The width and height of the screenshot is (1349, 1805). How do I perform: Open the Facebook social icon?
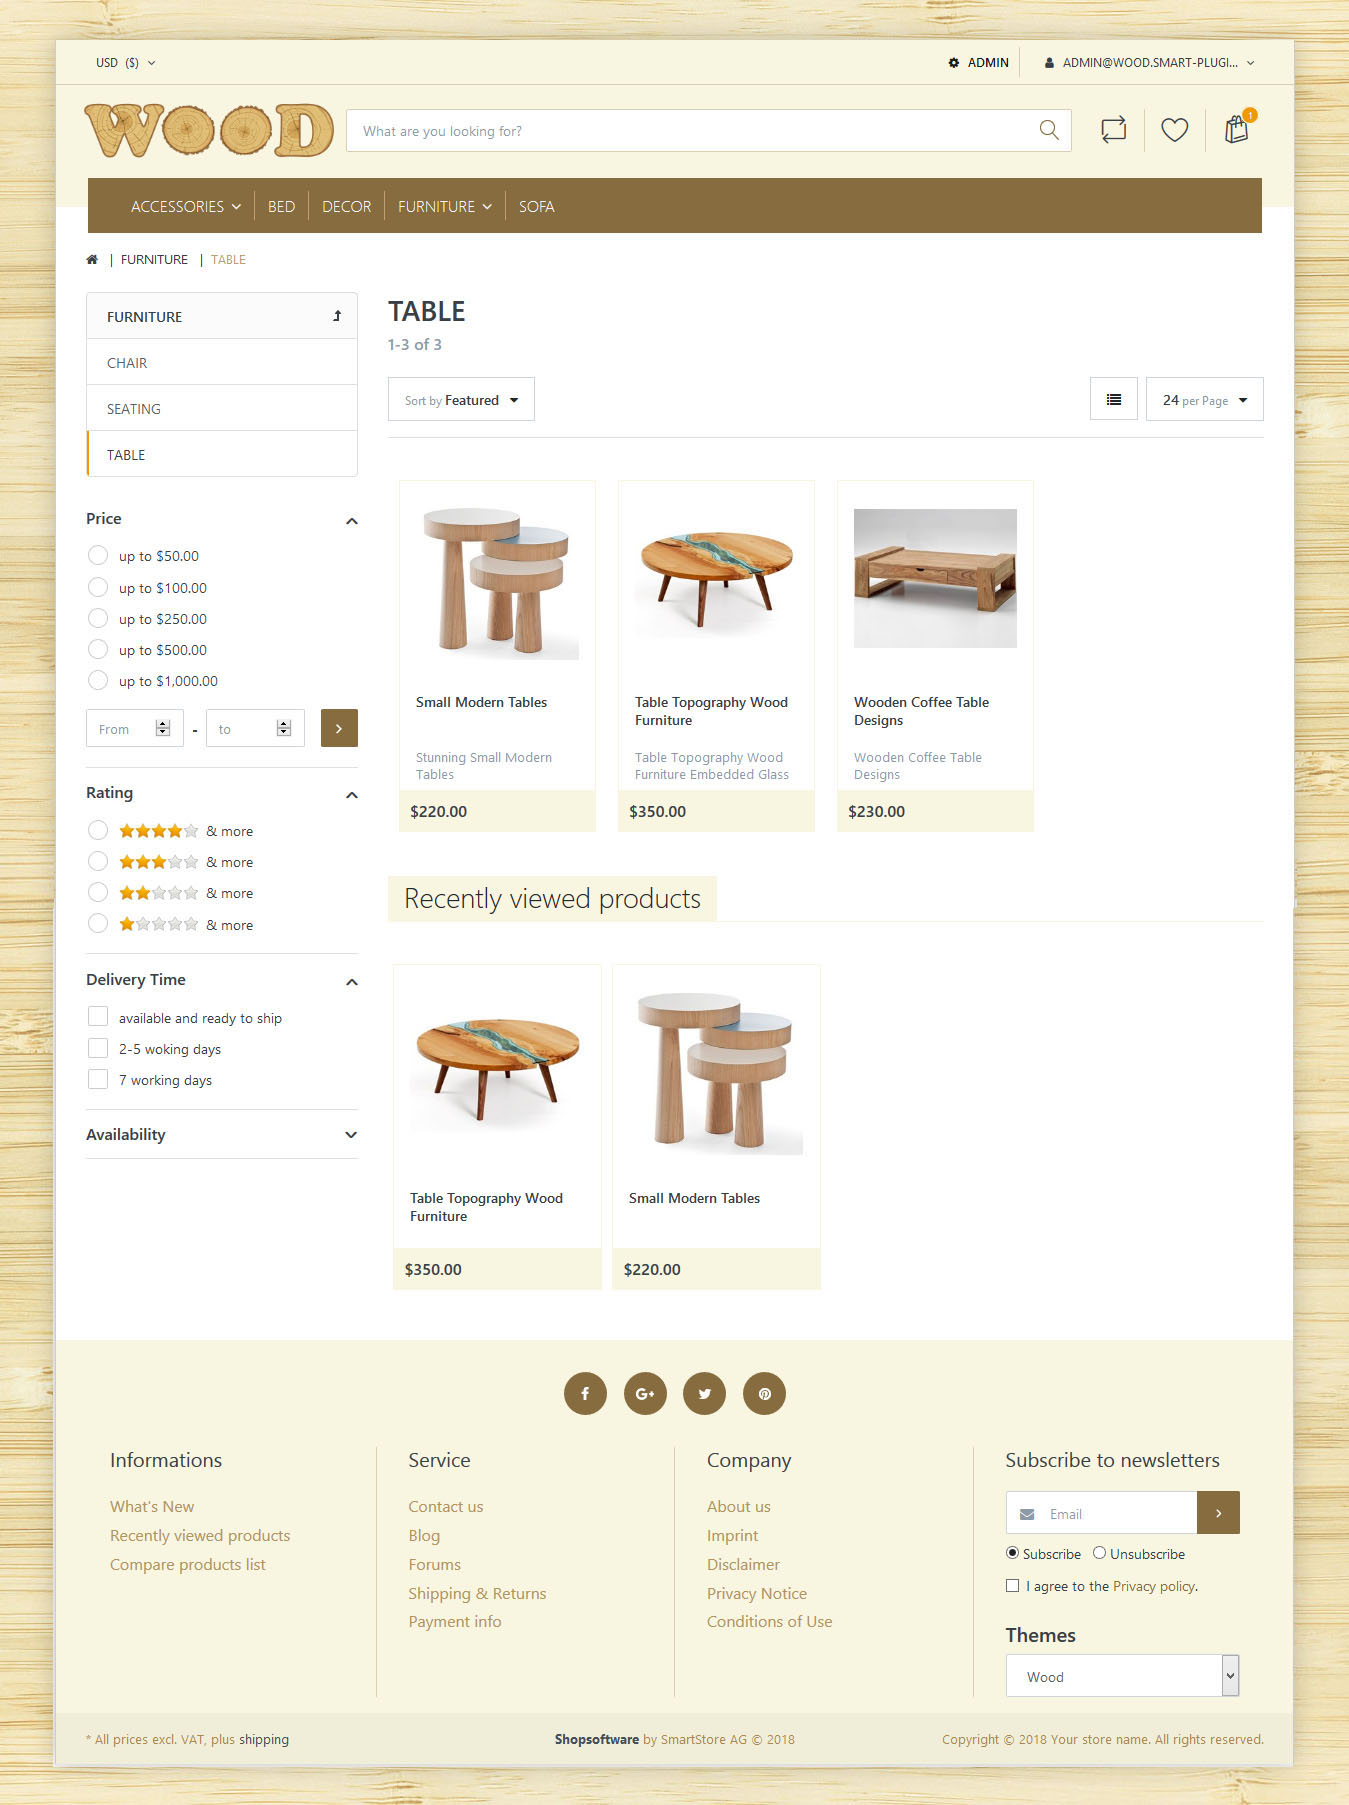[585, 1393]
